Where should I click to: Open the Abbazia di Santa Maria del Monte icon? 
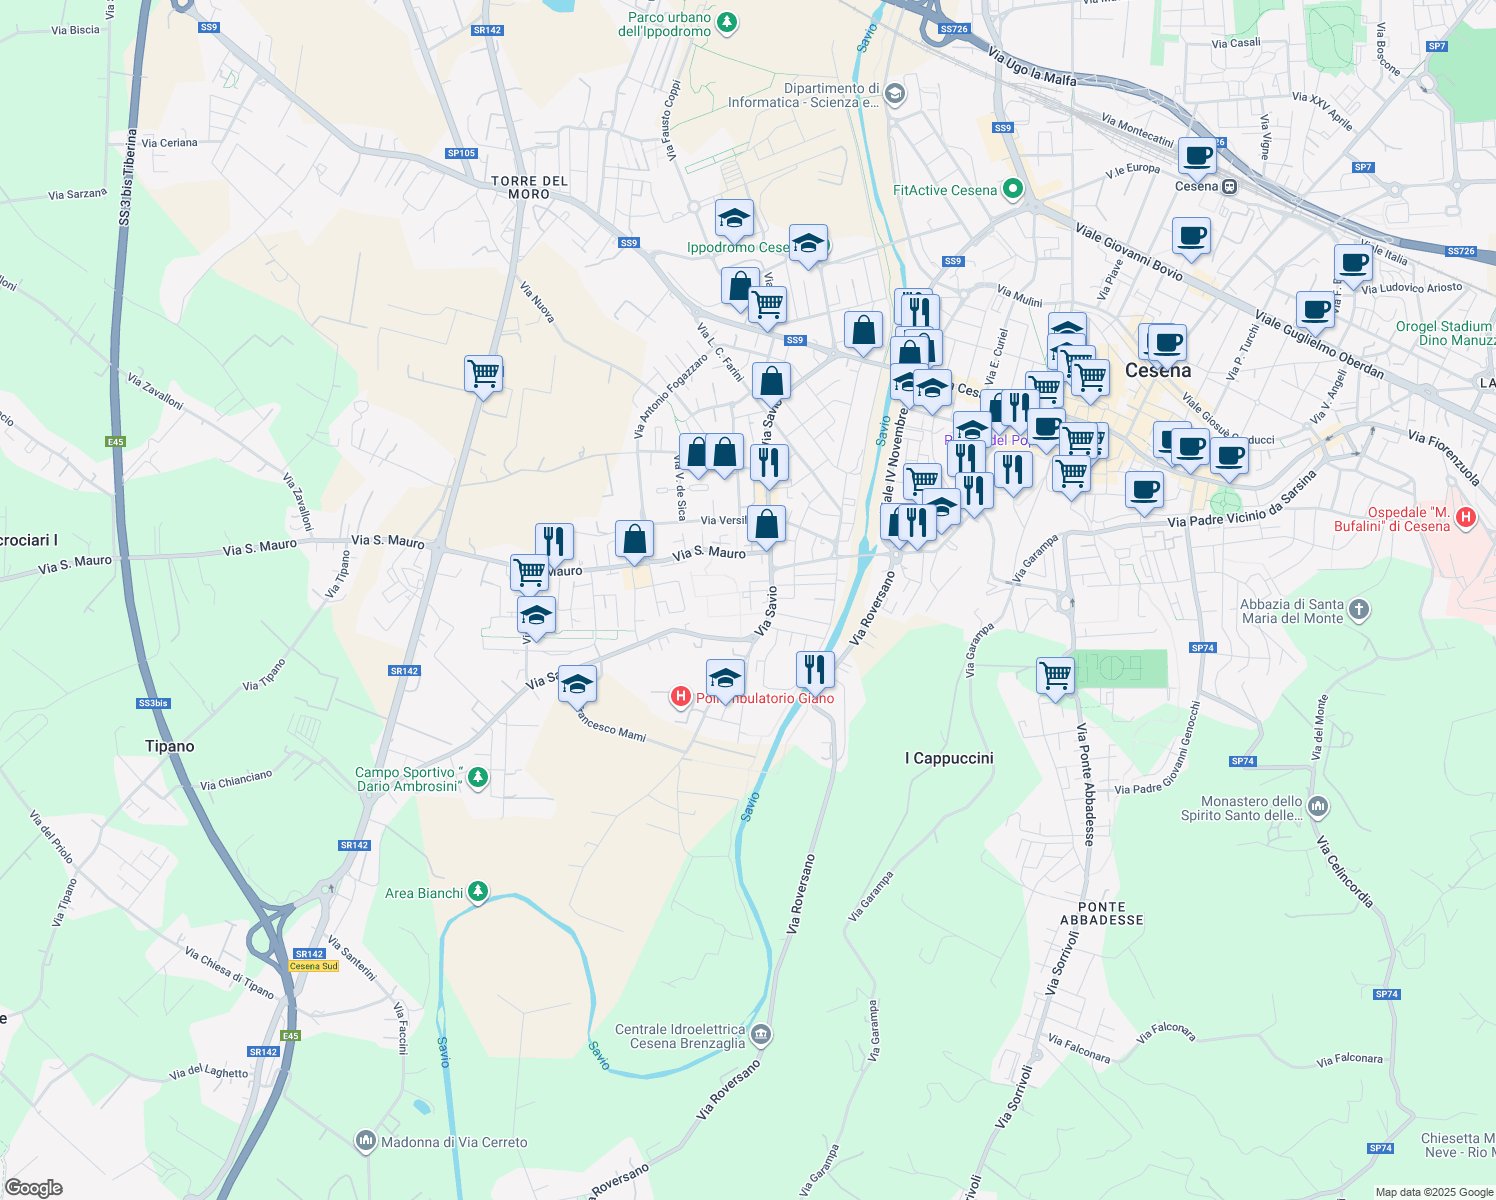[1358, 609]
